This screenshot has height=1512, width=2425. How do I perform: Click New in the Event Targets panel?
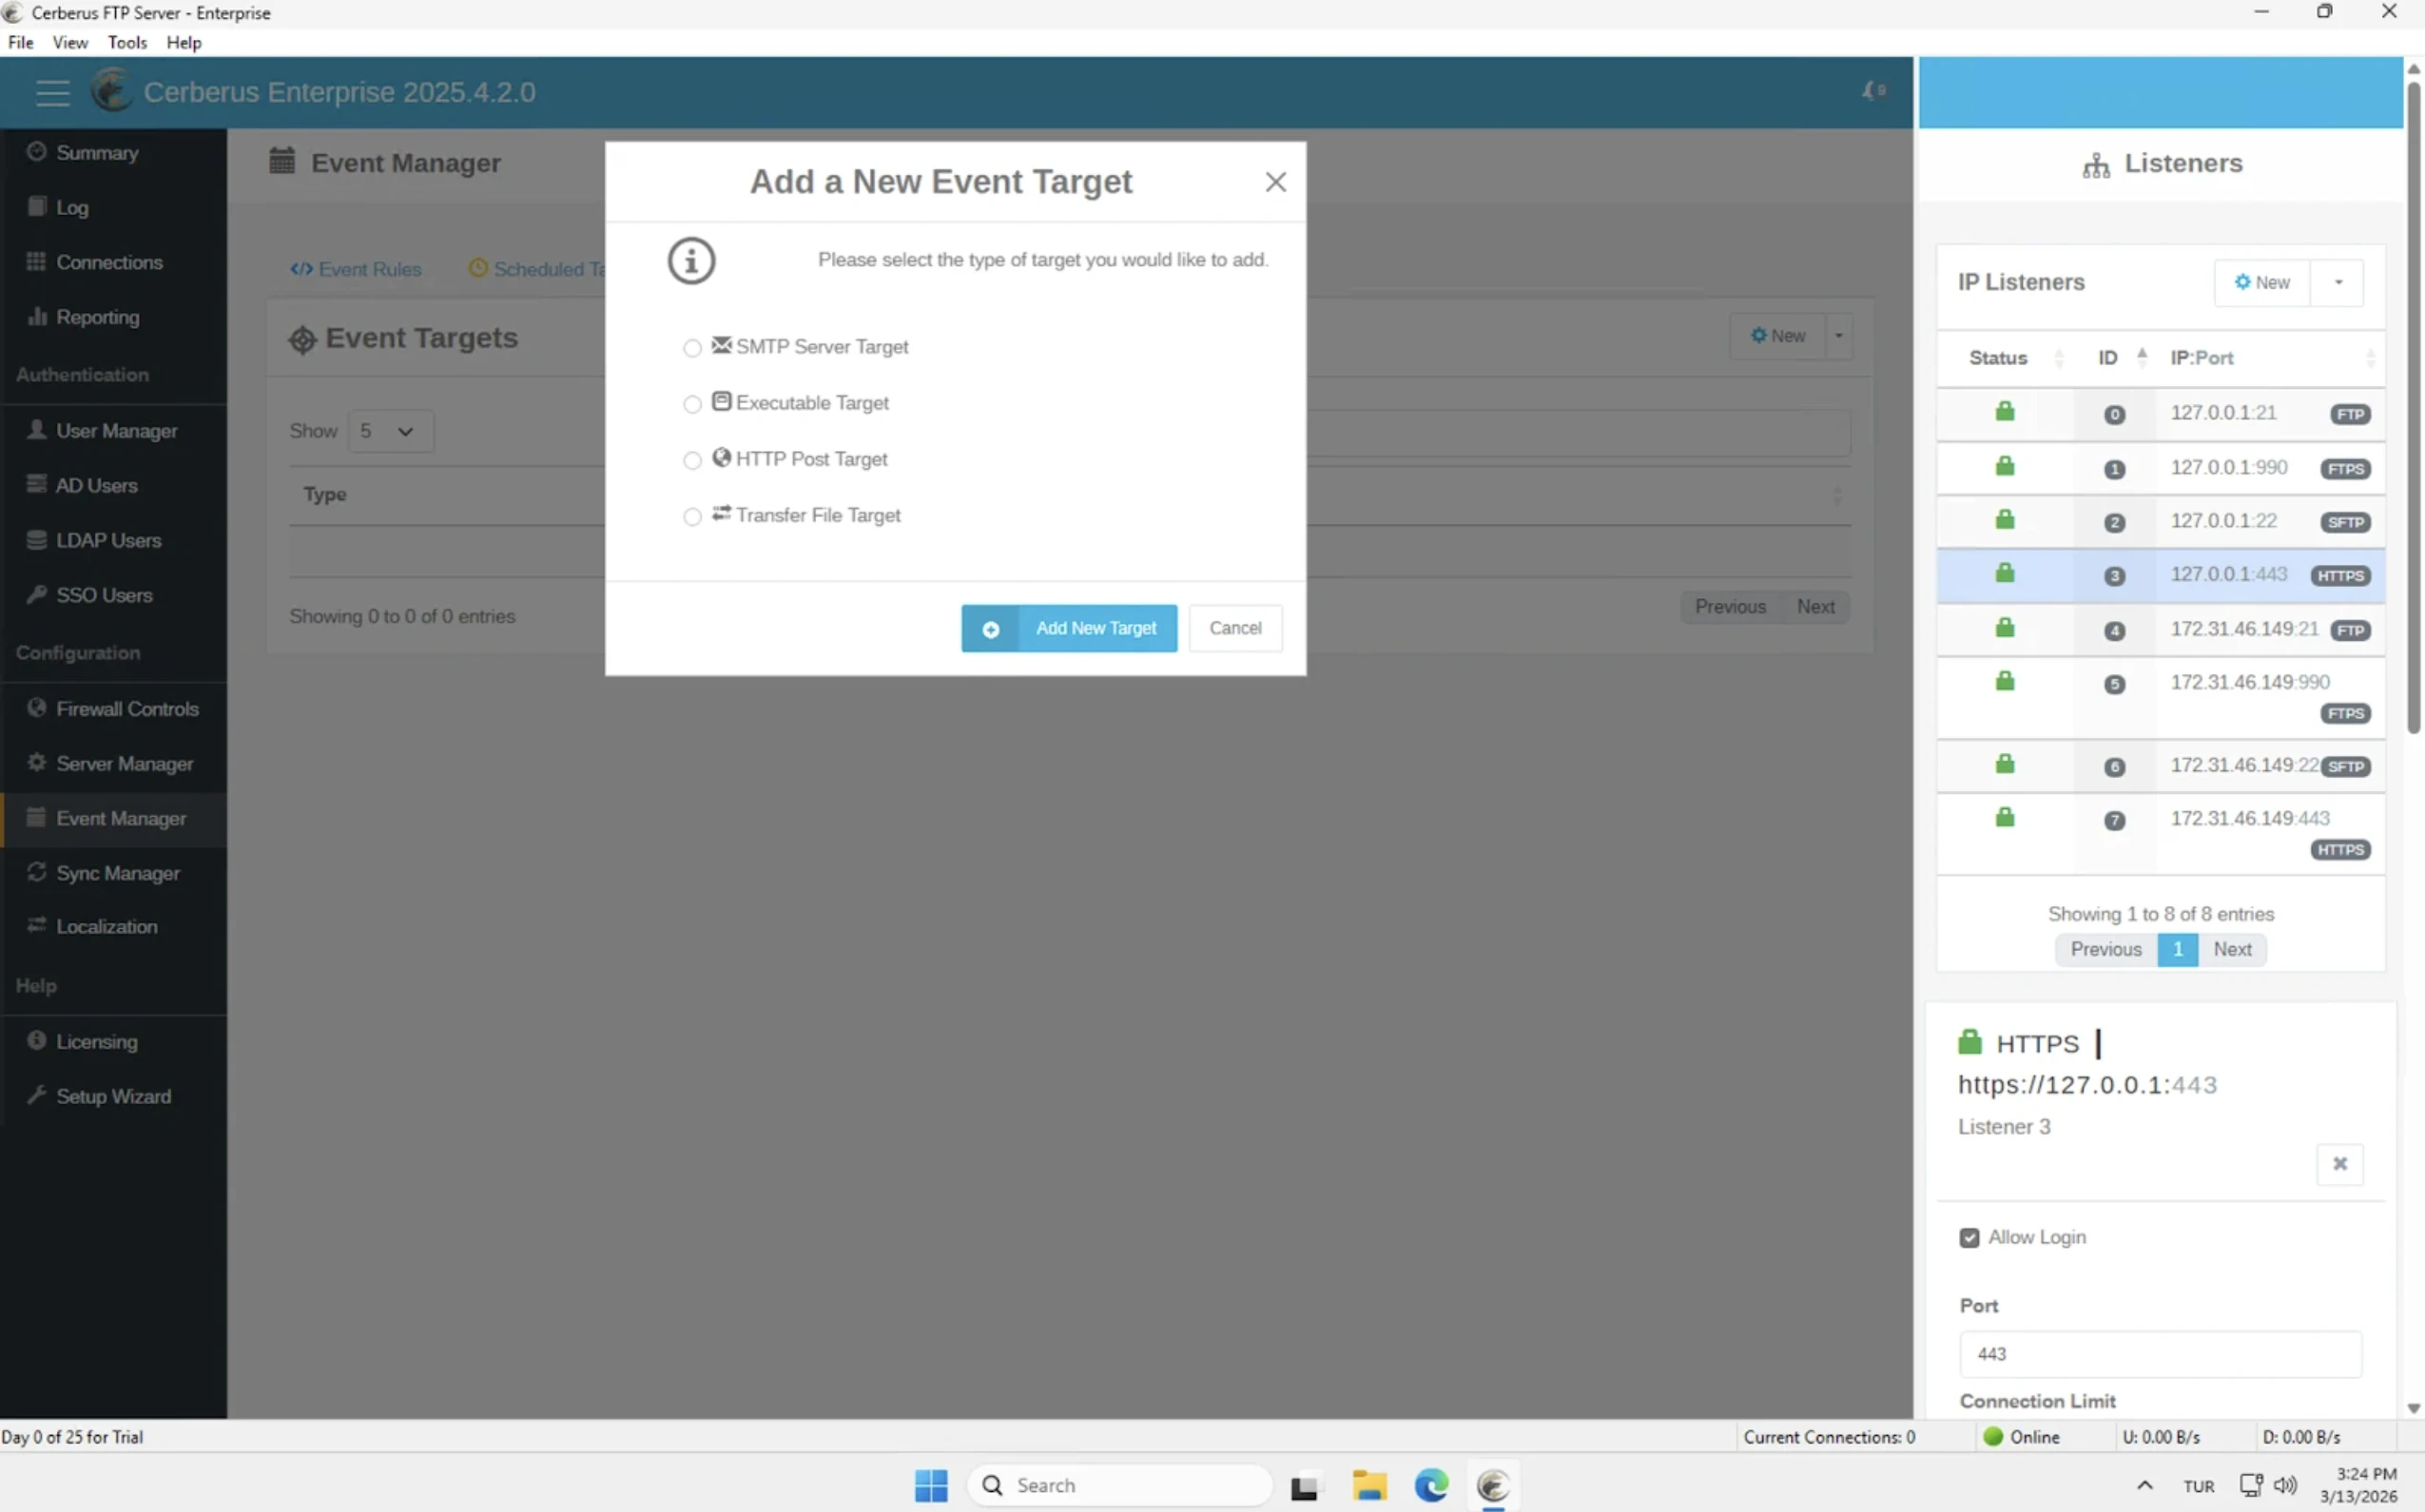(1778, 337)
